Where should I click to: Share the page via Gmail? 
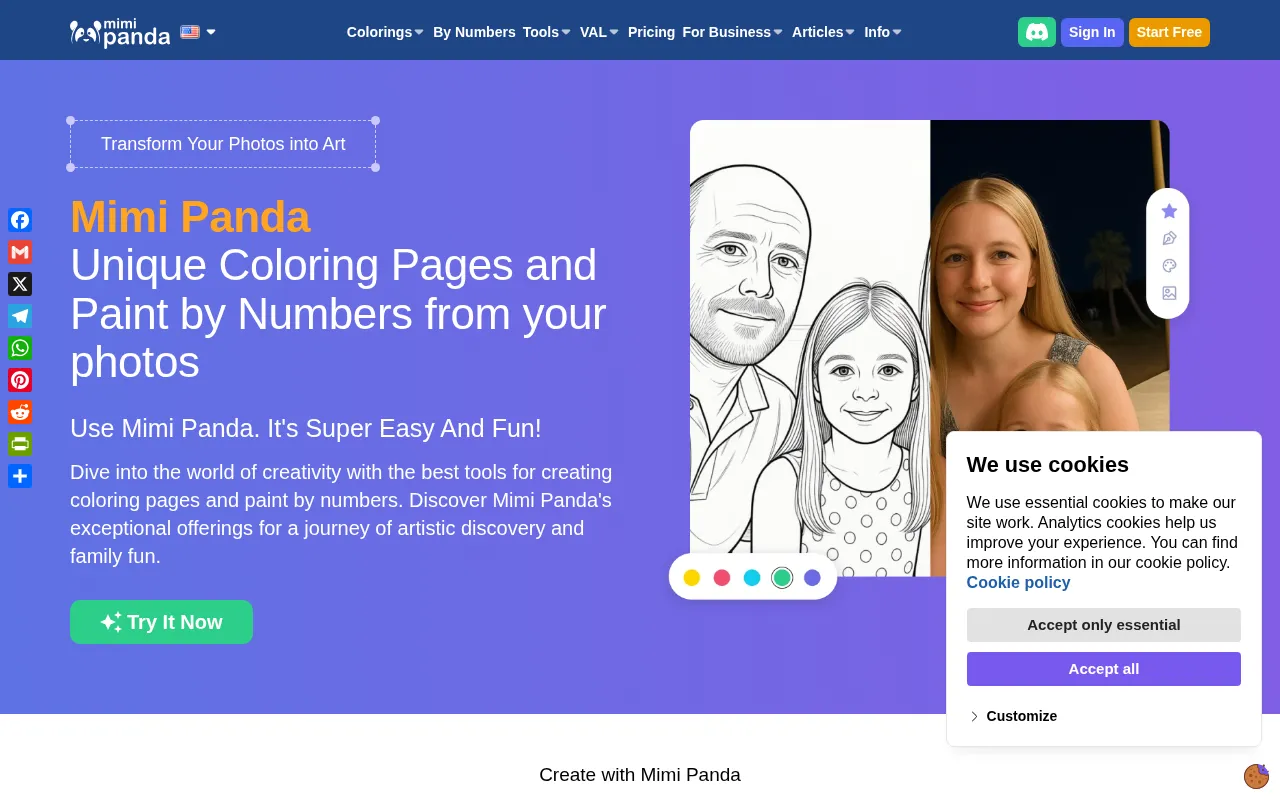[20, 252]
